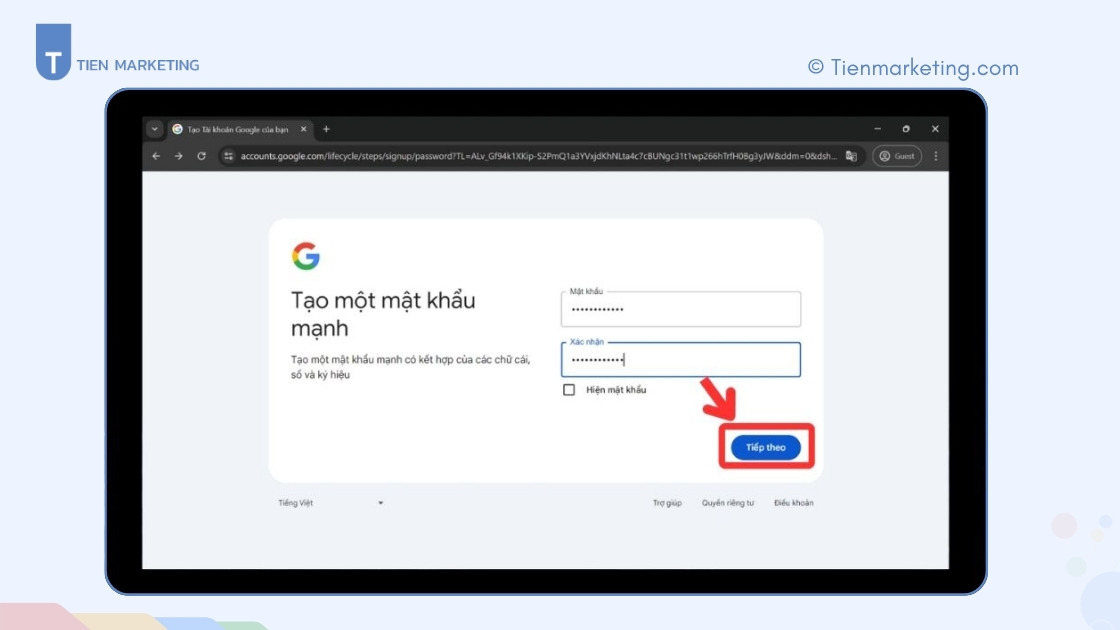Open the Guest profile menu in Chrome

(897, 156)
